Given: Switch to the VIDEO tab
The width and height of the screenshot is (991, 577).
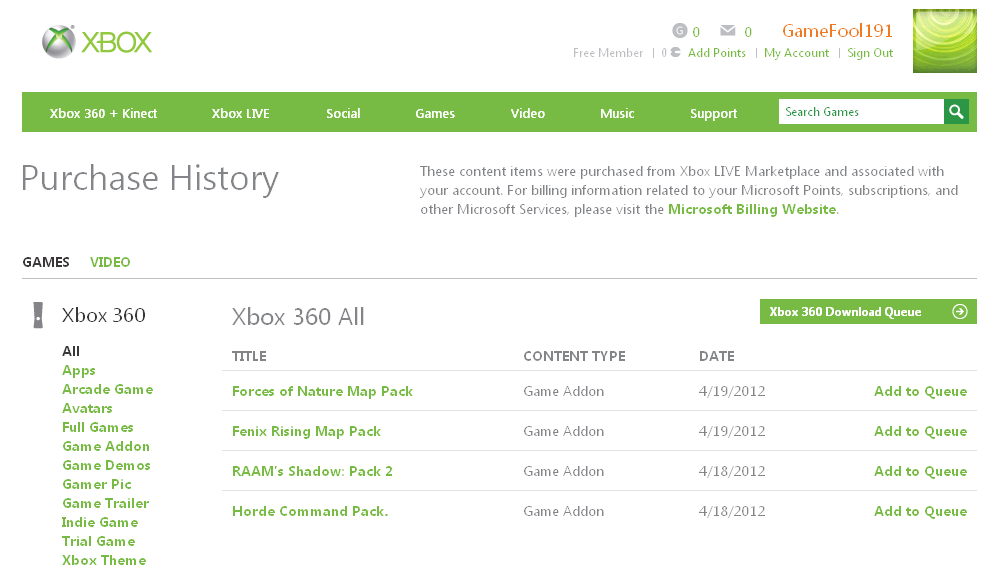Looking at the screenshot, I should tap(110, 262).
